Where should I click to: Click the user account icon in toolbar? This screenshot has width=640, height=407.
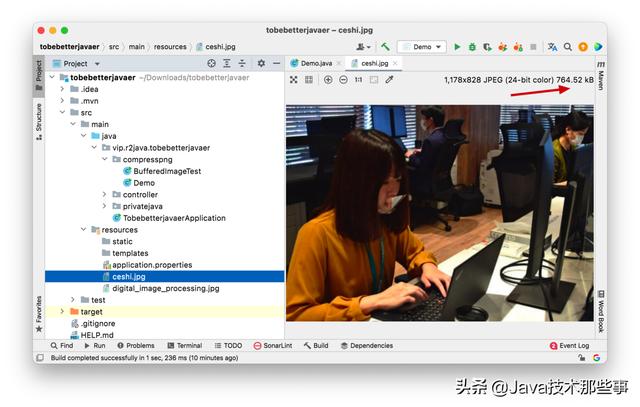[362, 47]
